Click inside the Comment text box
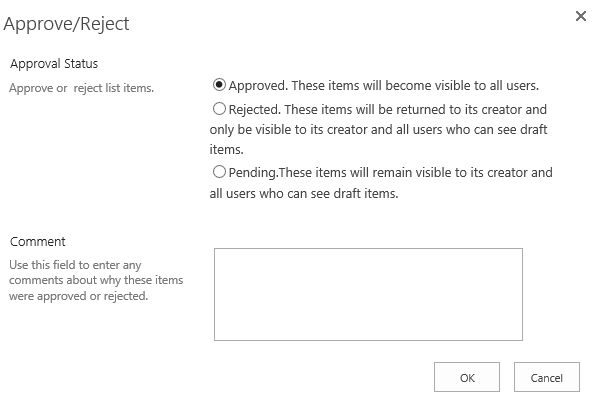596x406 pixels. pyautogui.click(x=368, y=294)
